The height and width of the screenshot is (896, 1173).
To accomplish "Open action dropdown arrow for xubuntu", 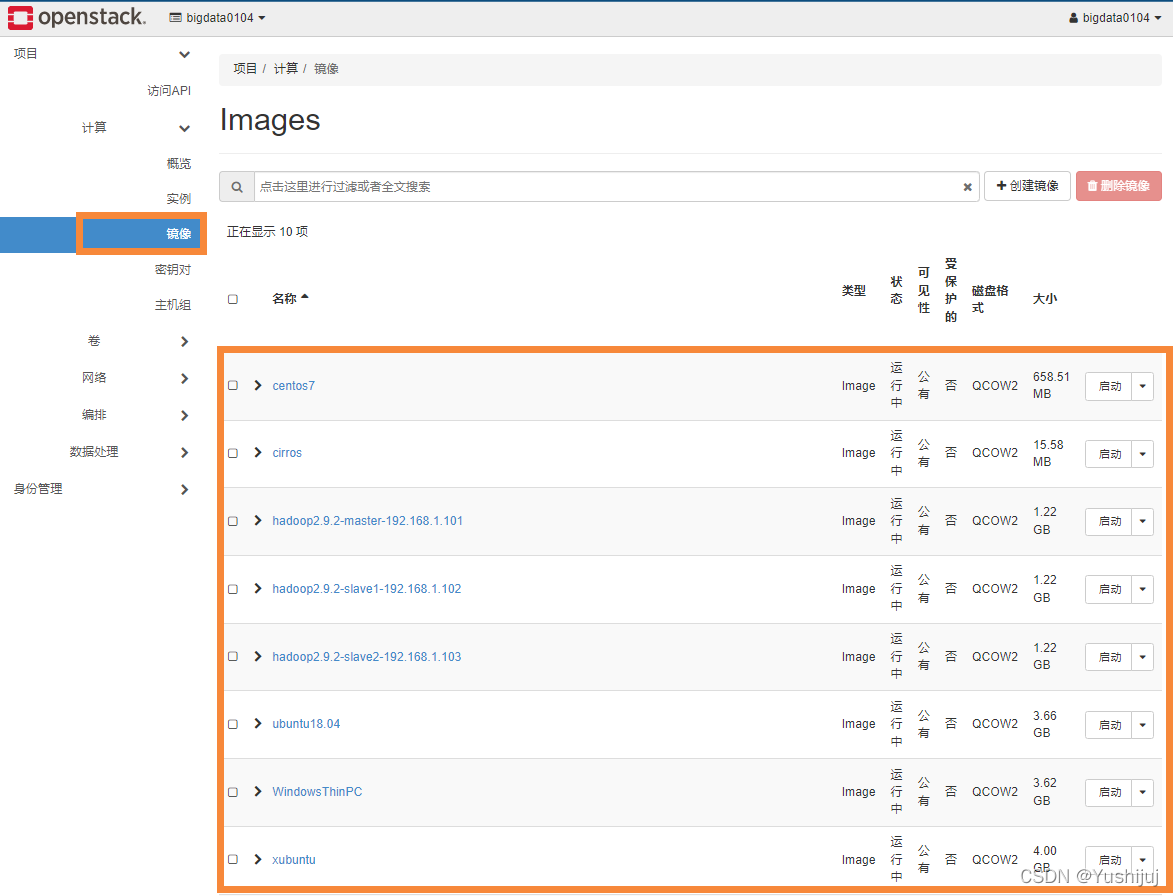I will coord(1142,860).
